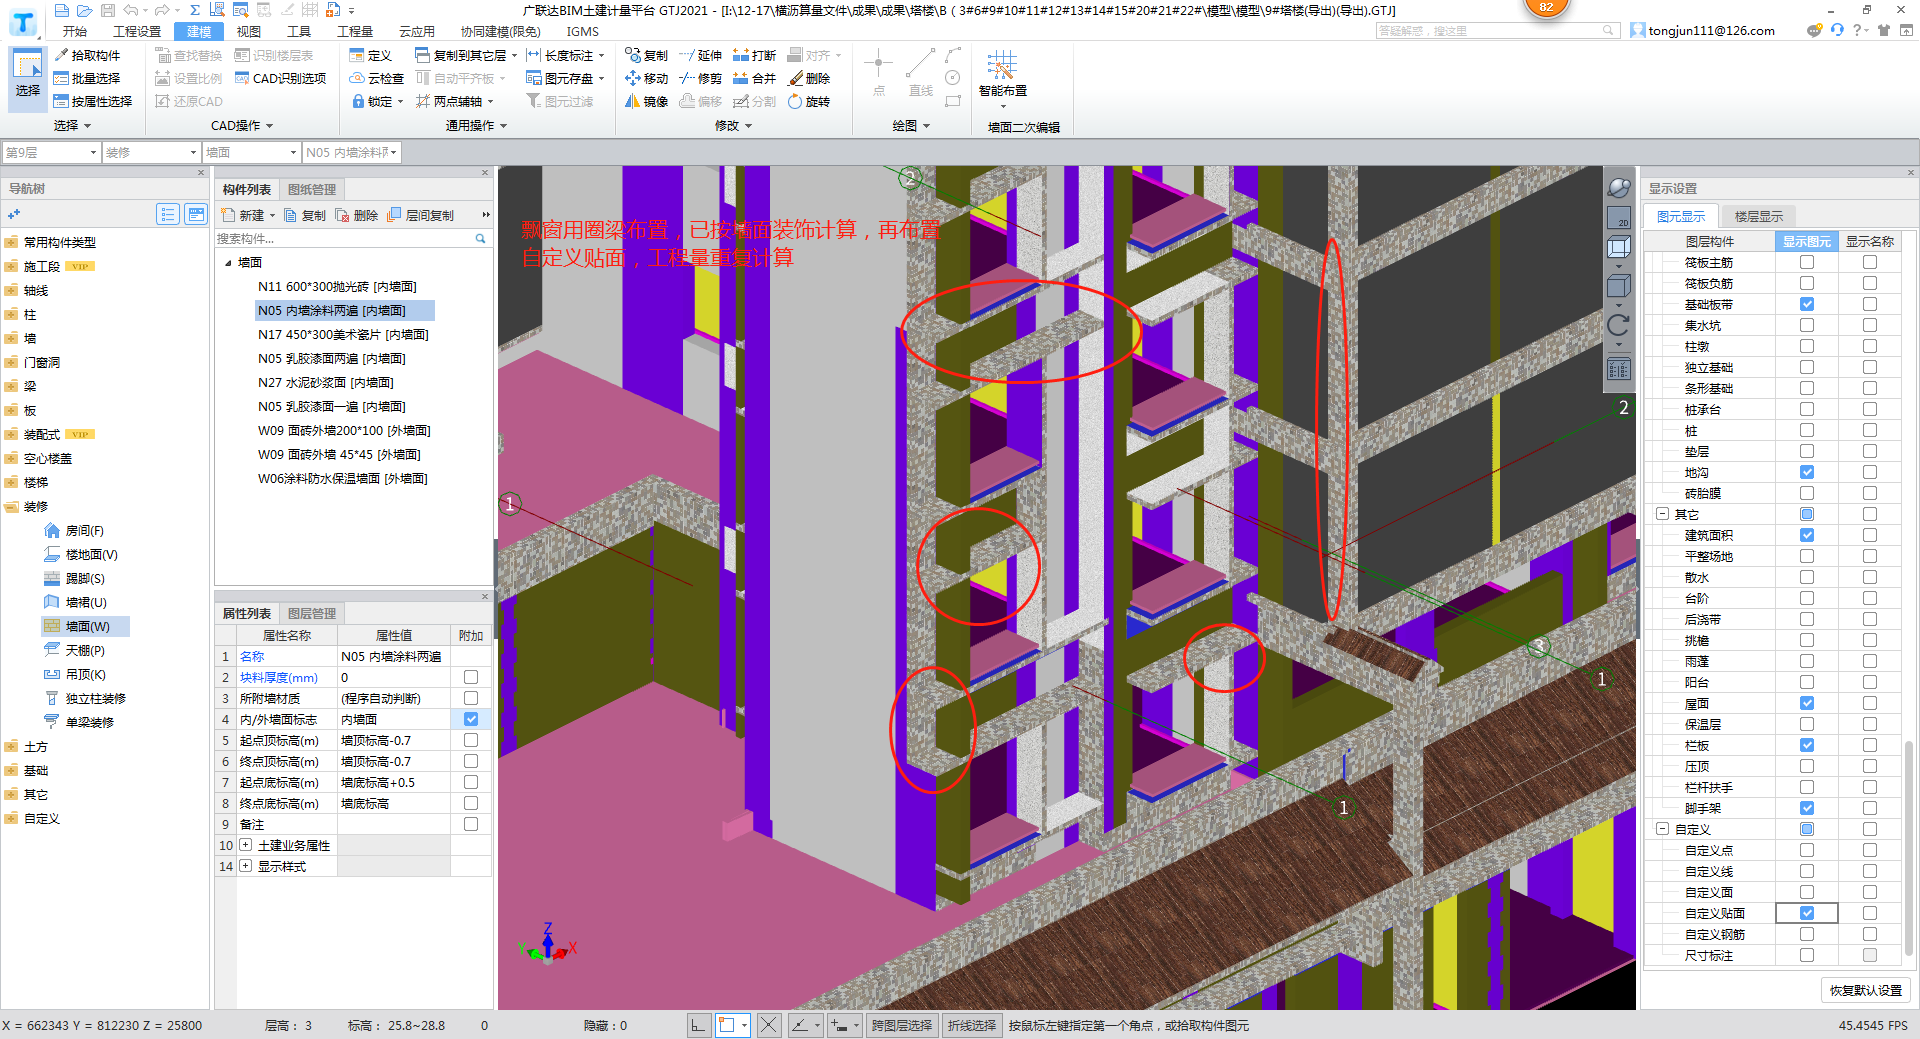This screenshot has width=1920, height=1039.
Task: Toggle 屋面 display checkbox
Action: [1806, 703]
